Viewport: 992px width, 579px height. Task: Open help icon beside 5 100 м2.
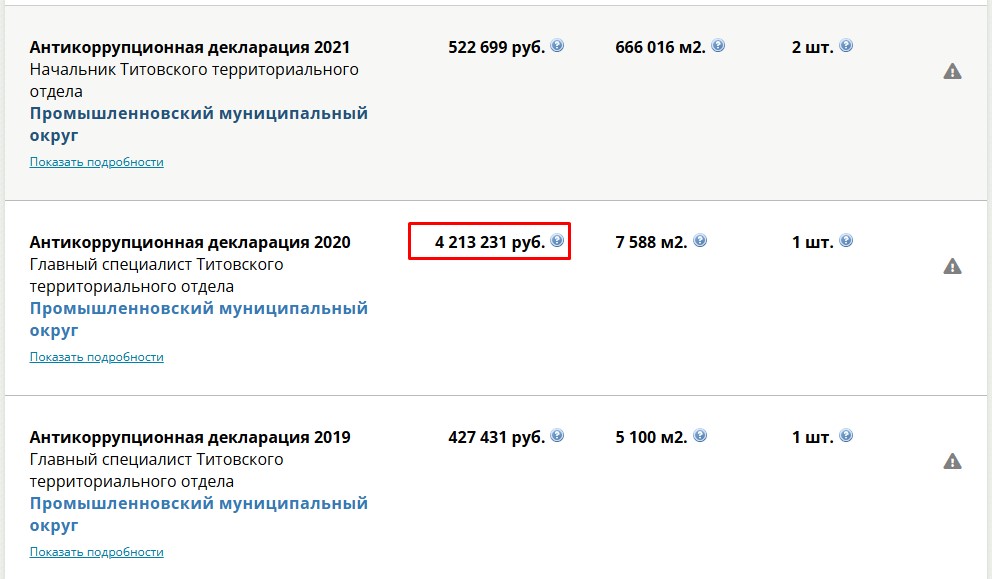coord(700,435)
